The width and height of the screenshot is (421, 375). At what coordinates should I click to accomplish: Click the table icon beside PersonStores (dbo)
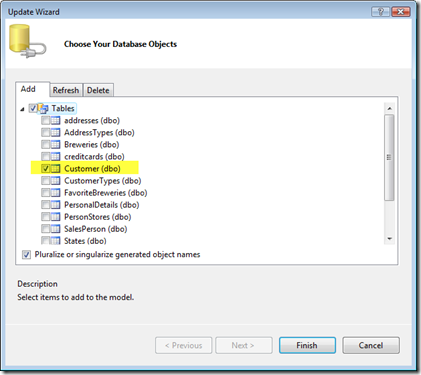pos(56,217)
